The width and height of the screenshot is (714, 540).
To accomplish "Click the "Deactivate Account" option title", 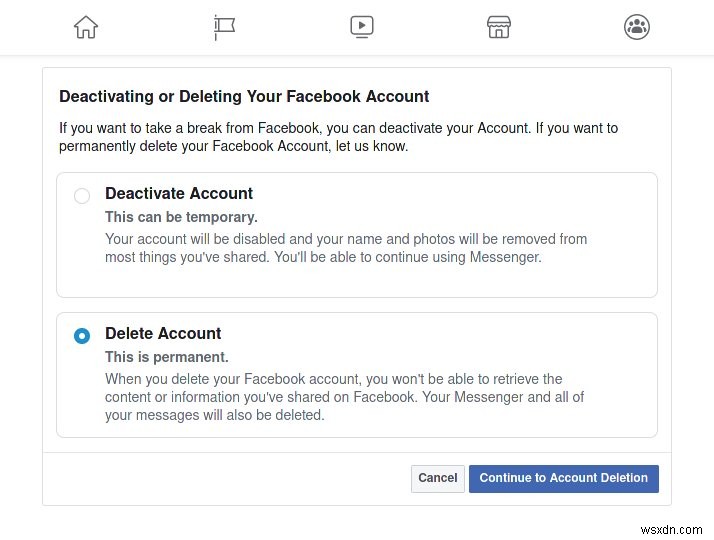I will pos(179,194).
